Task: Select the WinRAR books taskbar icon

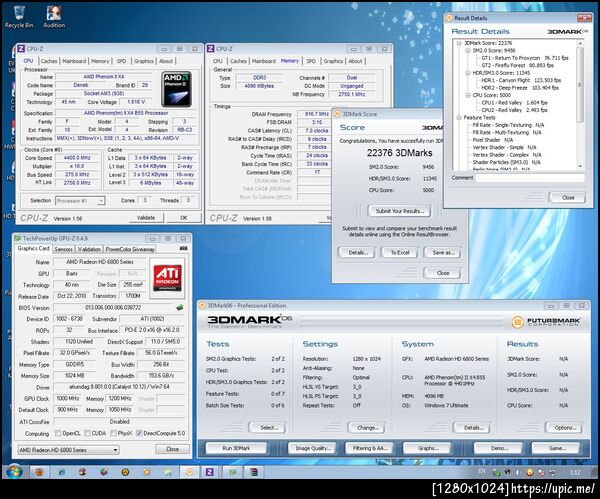Action: 254,472
